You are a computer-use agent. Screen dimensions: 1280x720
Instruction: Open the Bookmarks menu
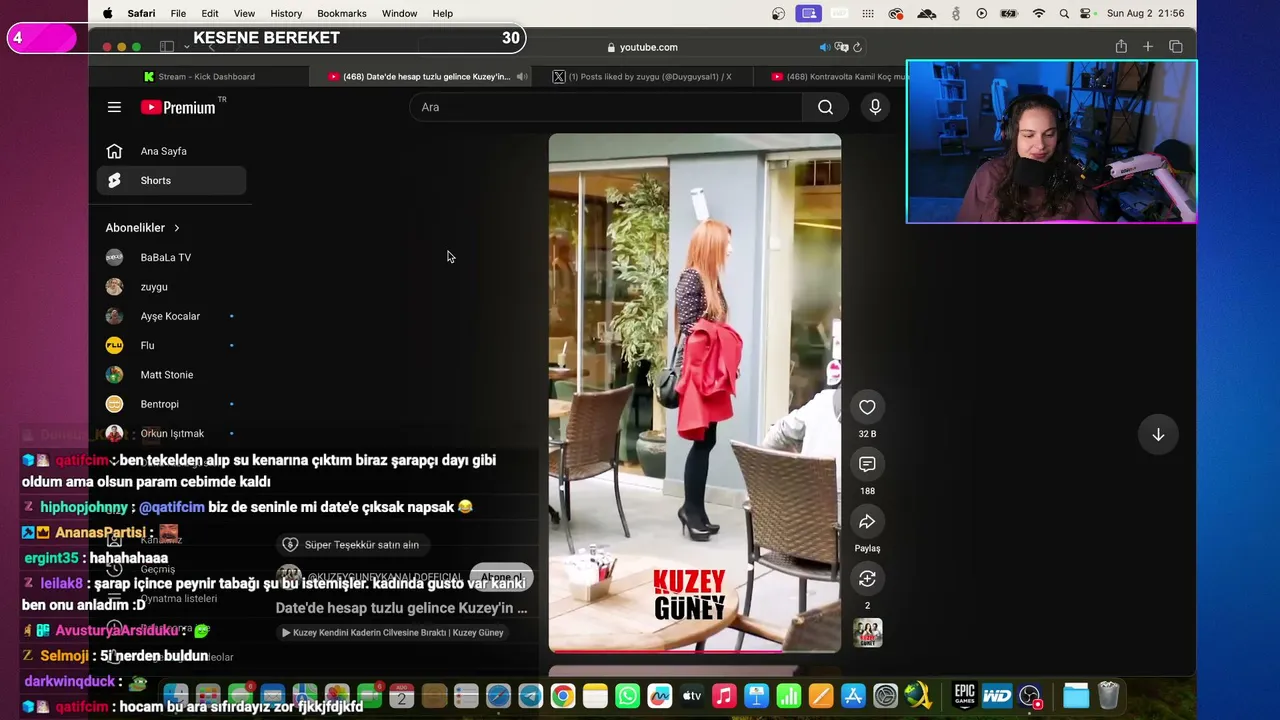342,13
